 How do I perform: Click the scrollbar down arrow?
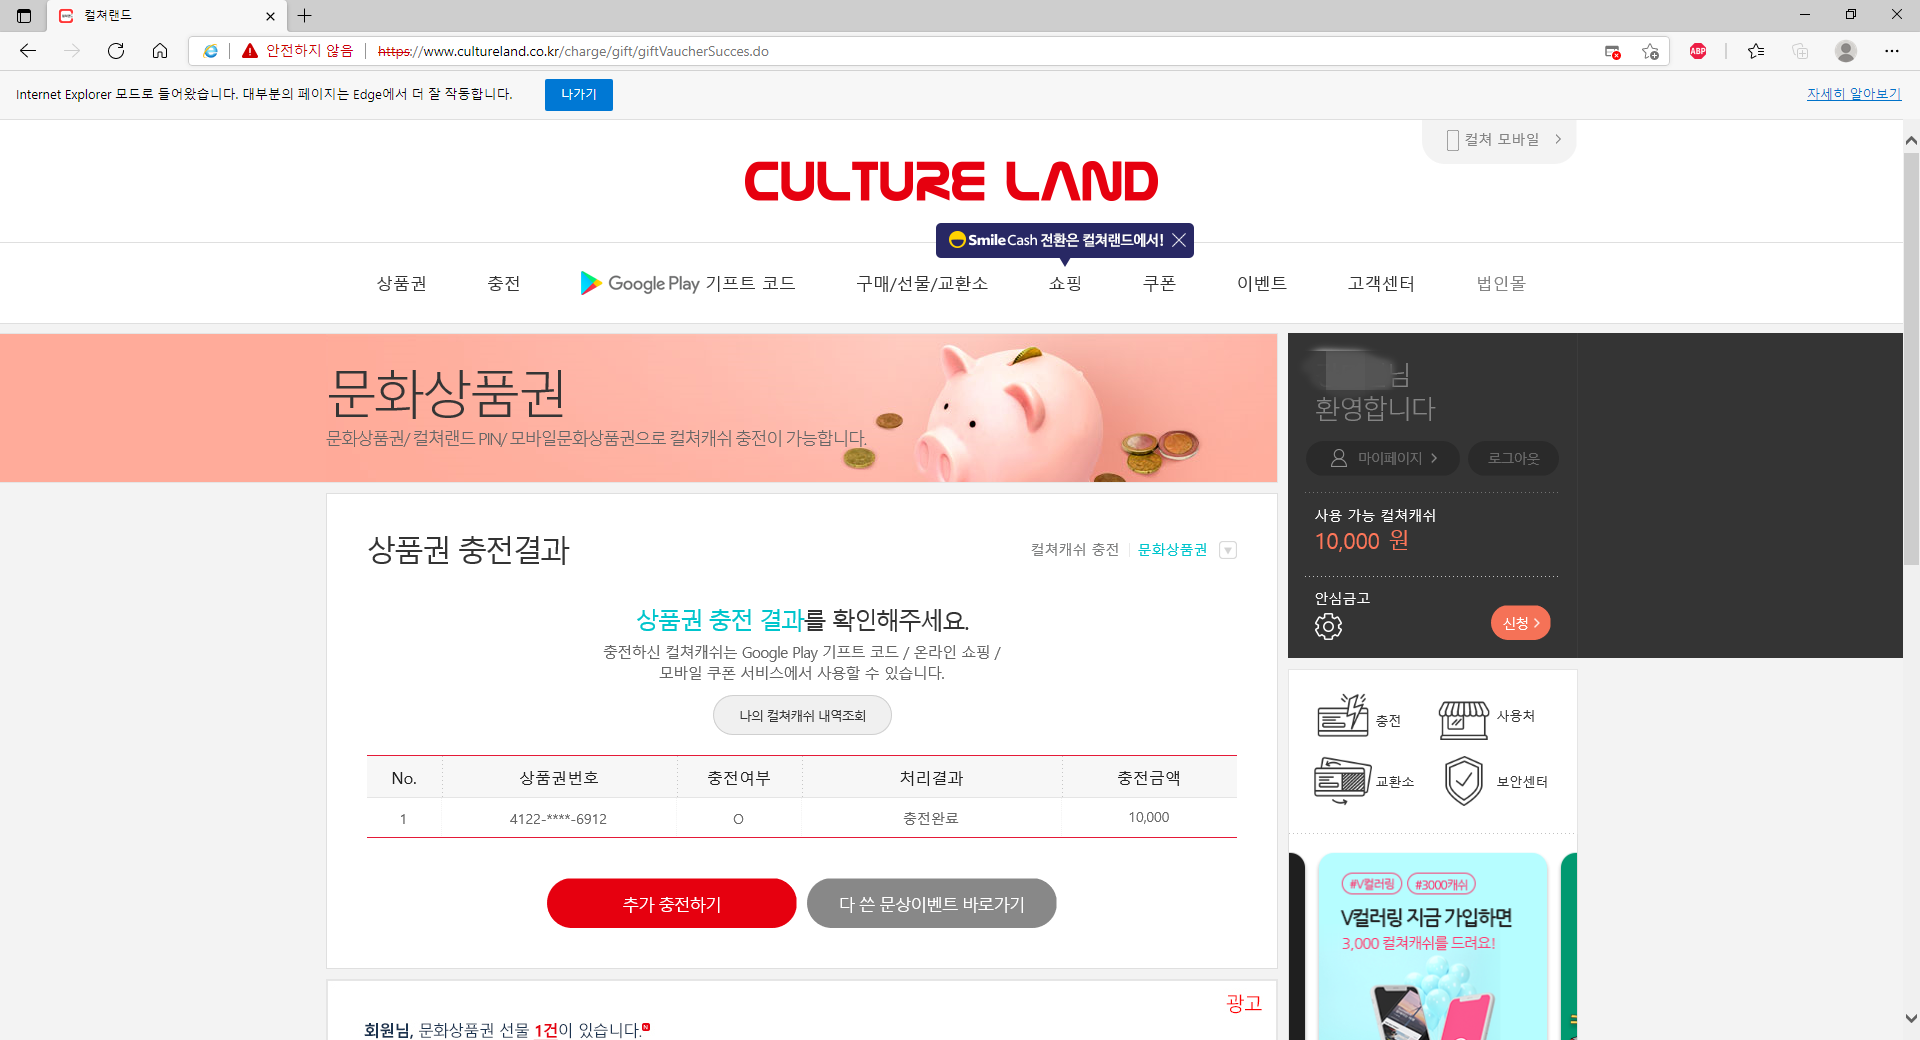pyautogui.click(x=1911, y=1019)
